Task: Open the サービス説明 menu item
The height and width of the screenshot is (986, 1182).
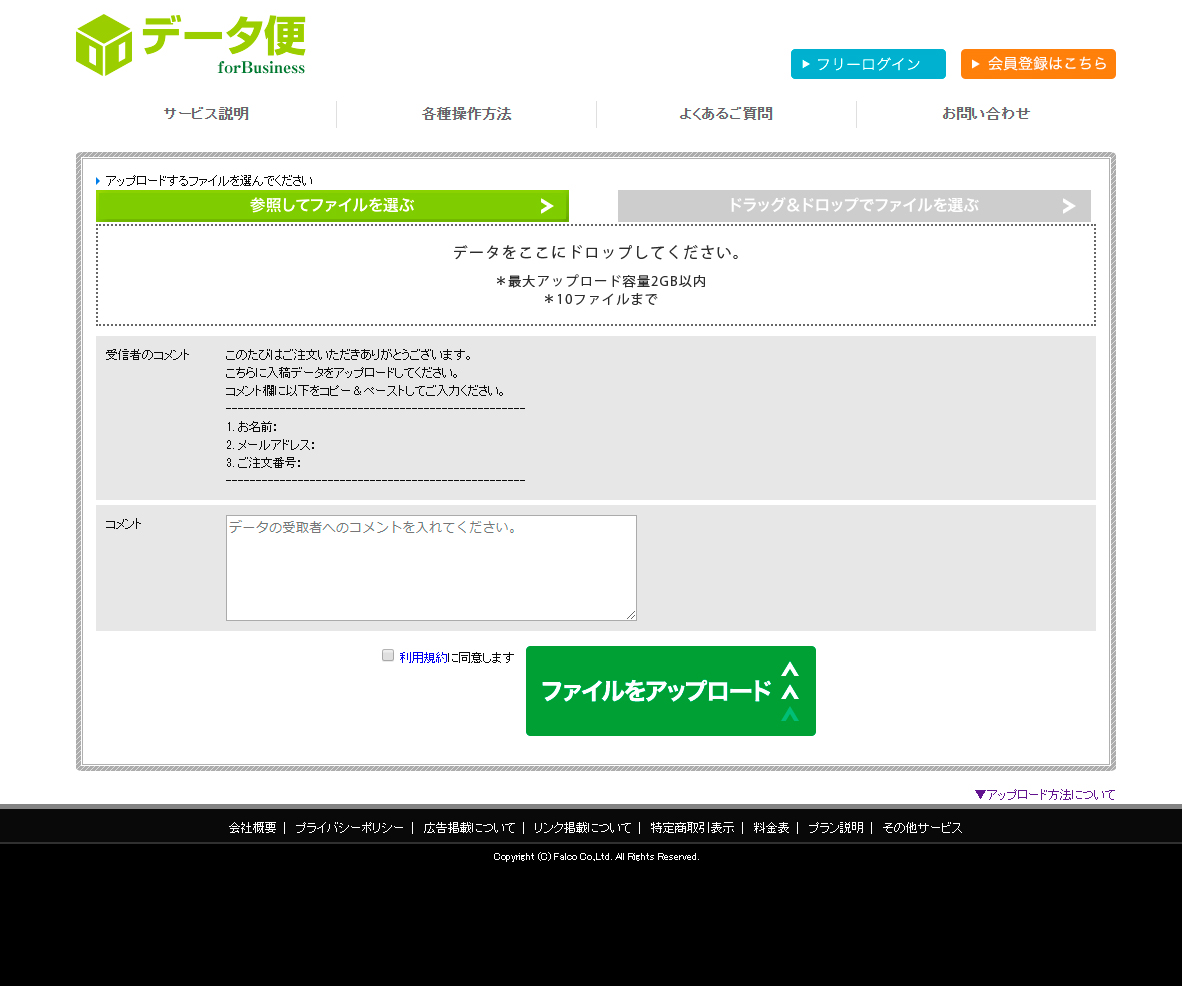Action: point(206,114)
